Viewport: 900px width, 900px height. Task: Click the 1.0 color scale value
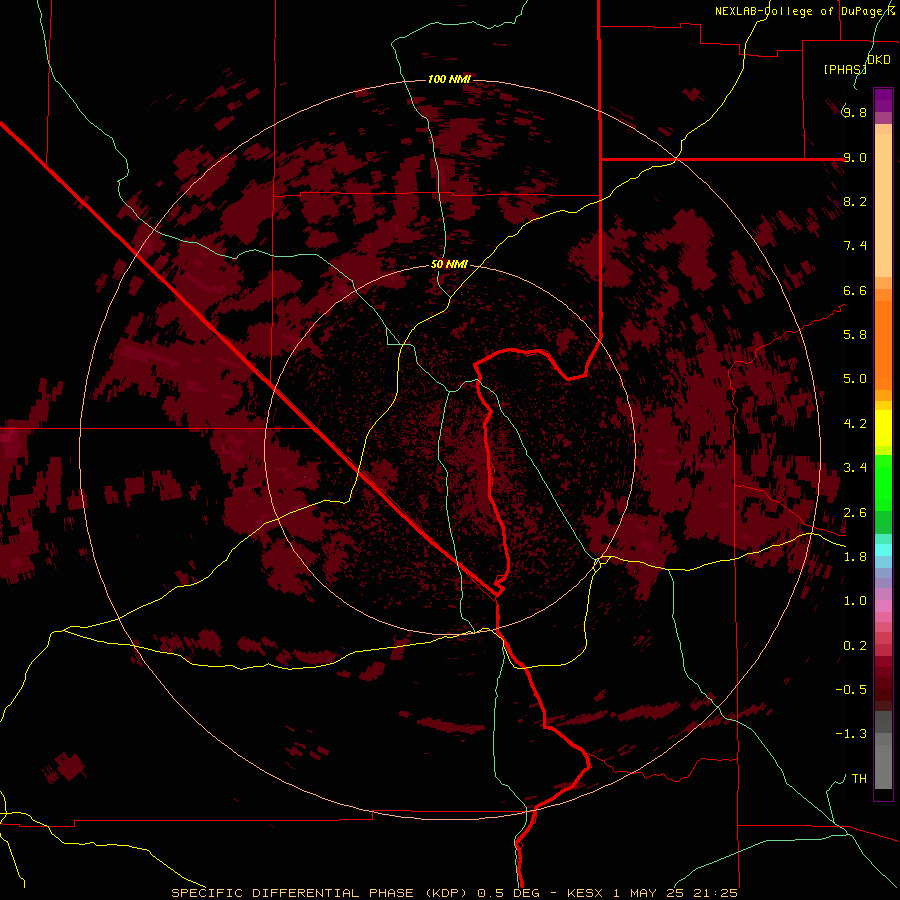pos(855,600)
